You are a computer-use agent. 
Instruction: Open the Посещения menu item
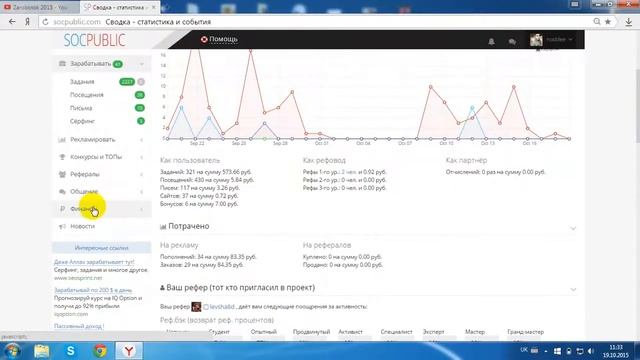87,95
